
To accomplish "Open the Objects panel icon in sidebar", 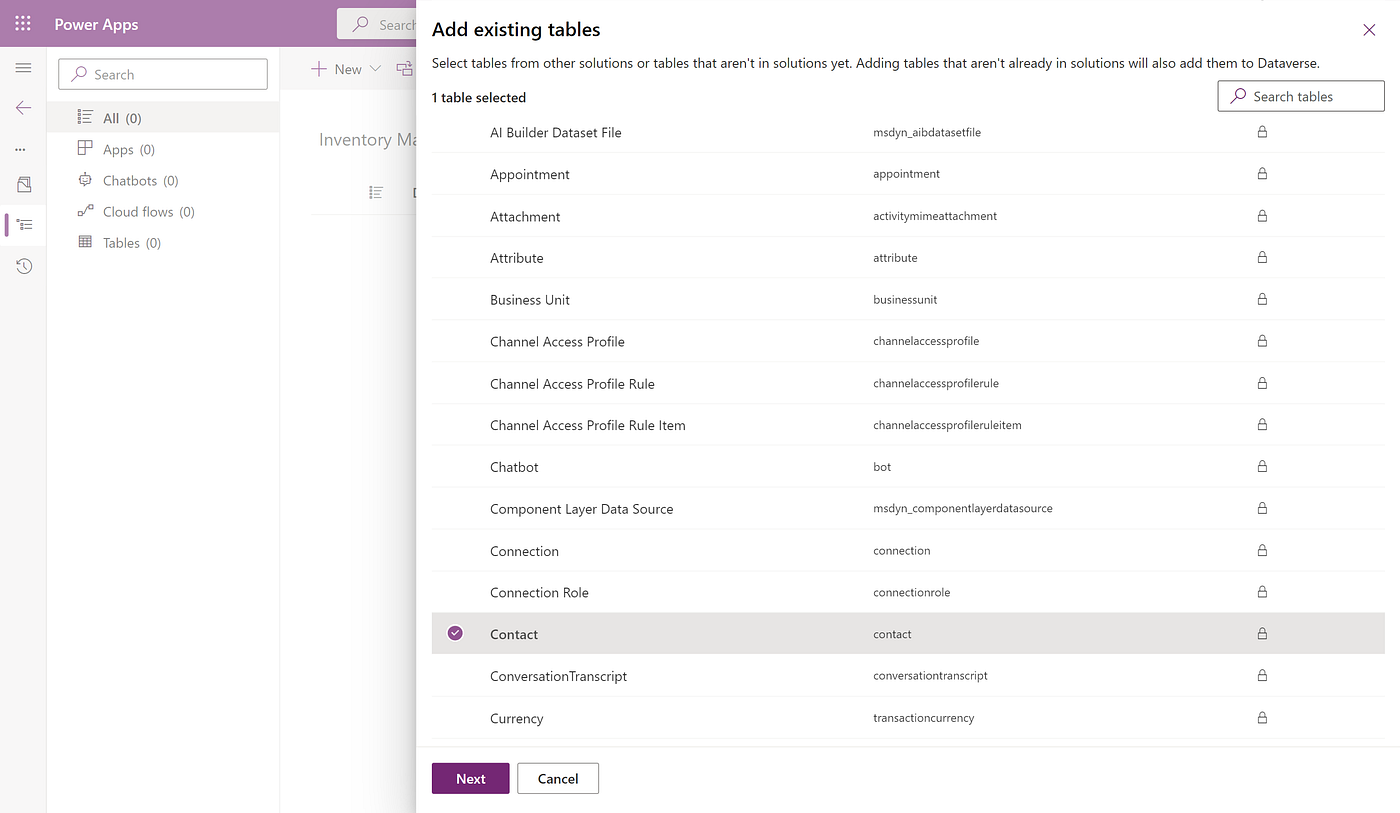I will 22,184.
